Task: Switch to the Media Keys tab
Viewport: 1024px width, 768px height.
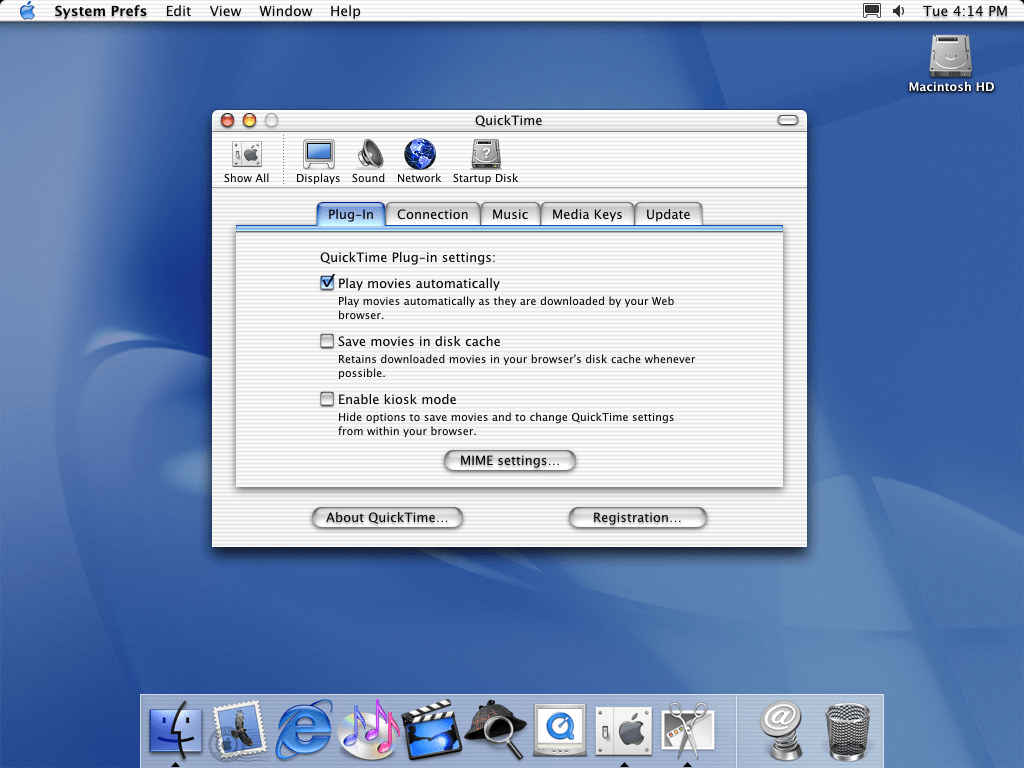Action: coord(587,214)
